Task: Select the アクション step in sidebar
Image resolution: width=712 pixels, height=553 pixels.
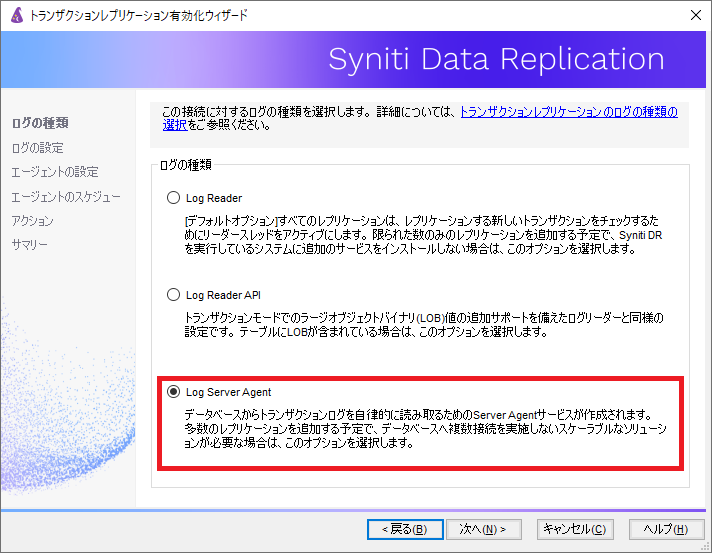Action: click(32, 221)
